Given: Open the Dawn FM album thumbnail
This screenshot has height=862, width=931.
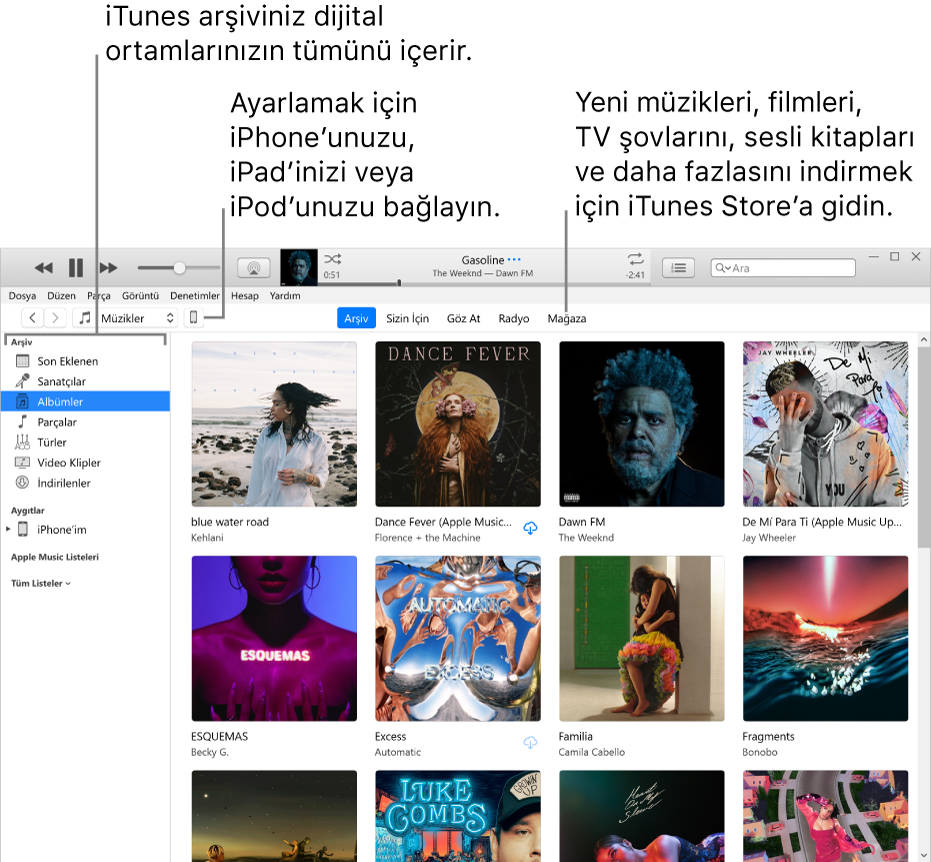Looking at the screenshot, I should click(641, 424).
